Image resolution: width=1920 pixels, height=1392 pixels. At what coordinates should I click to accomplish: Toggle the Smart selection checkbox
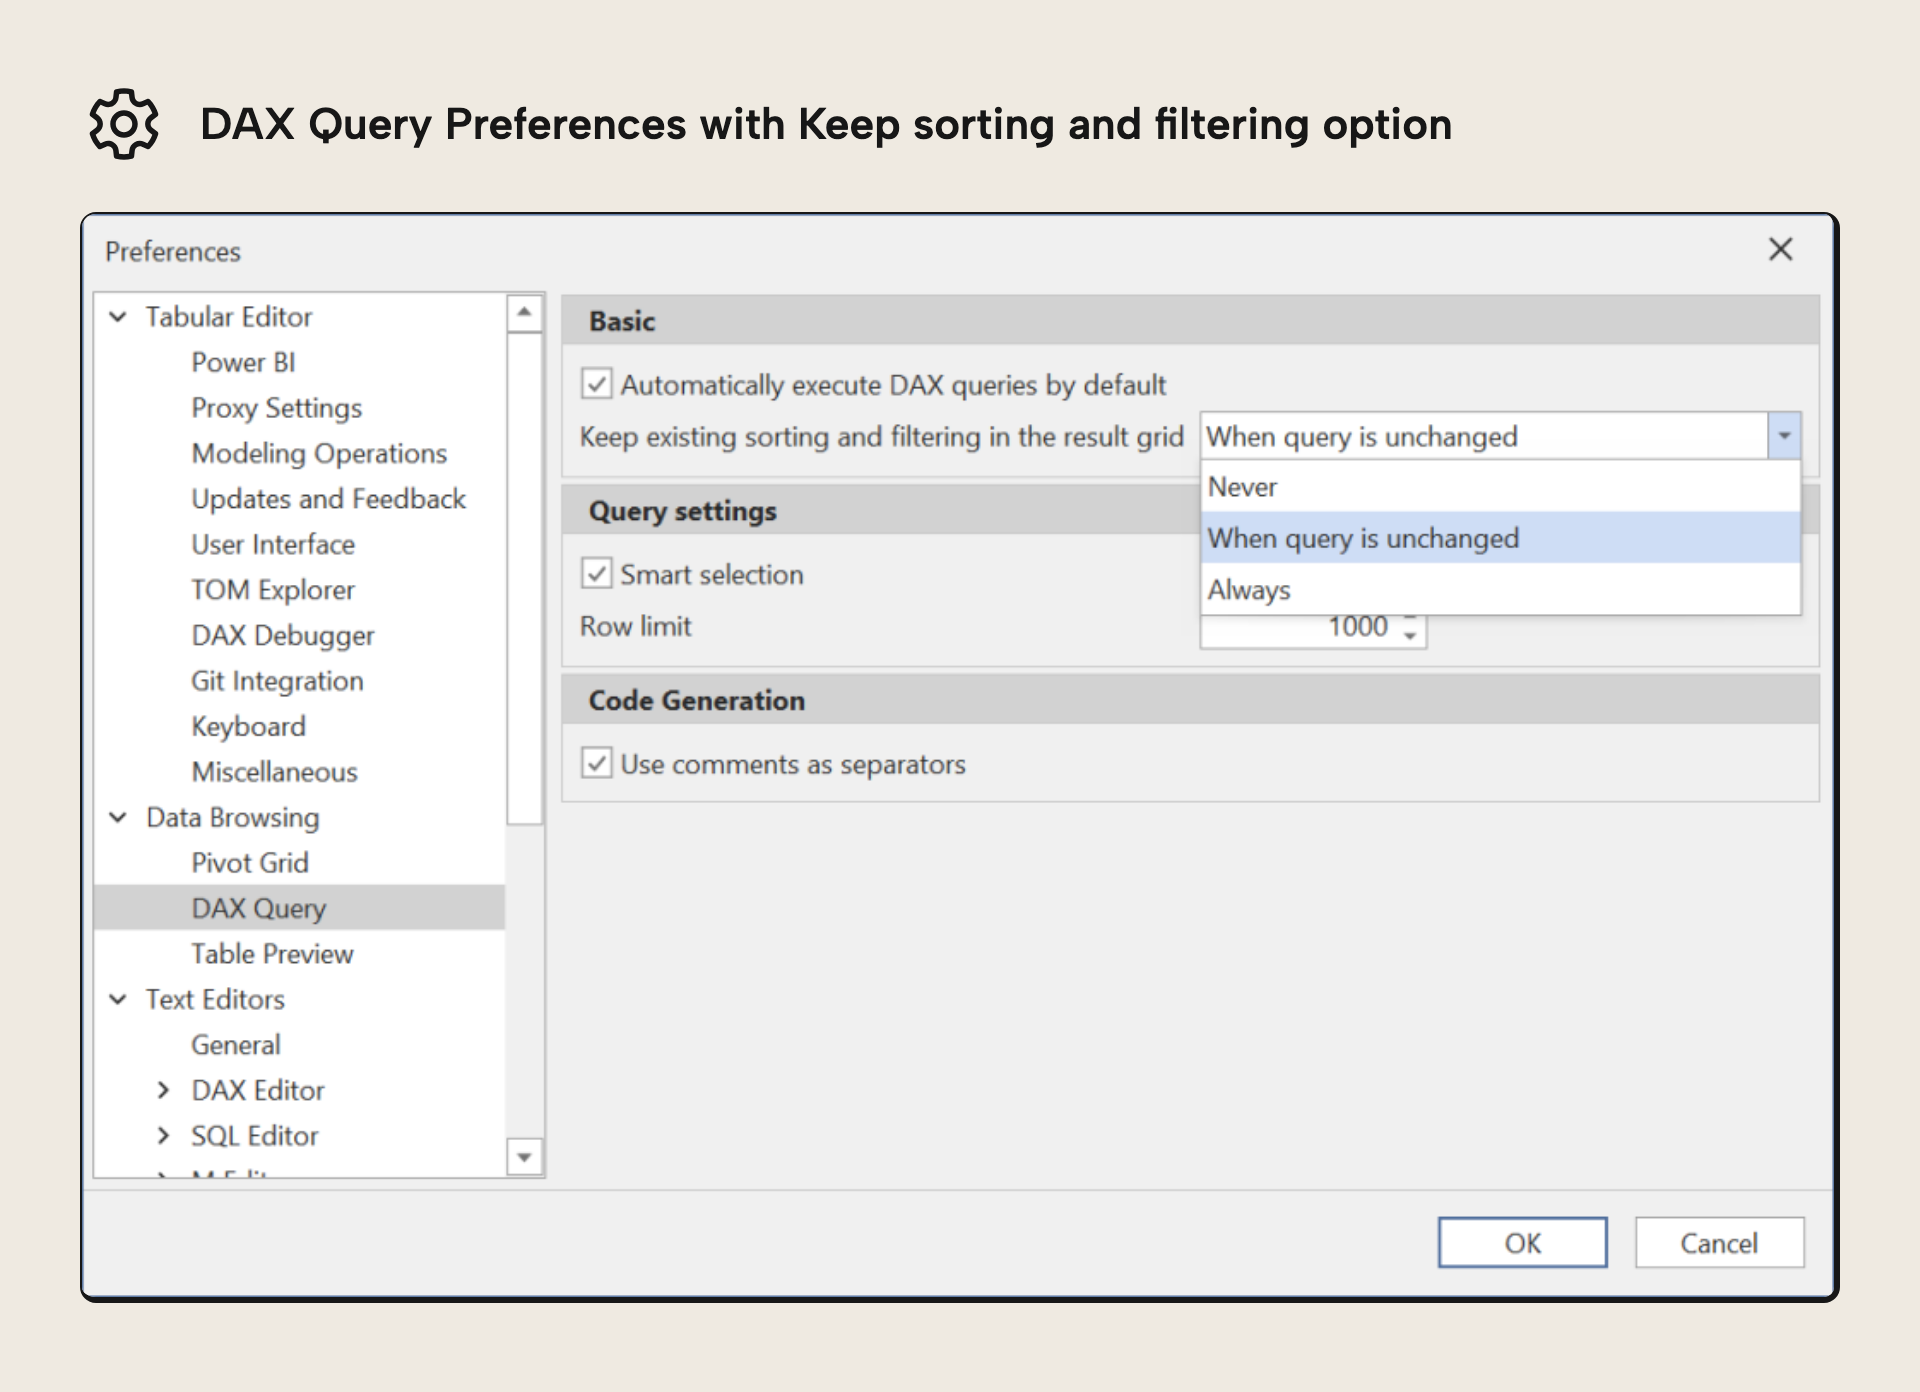coord(596,574)
